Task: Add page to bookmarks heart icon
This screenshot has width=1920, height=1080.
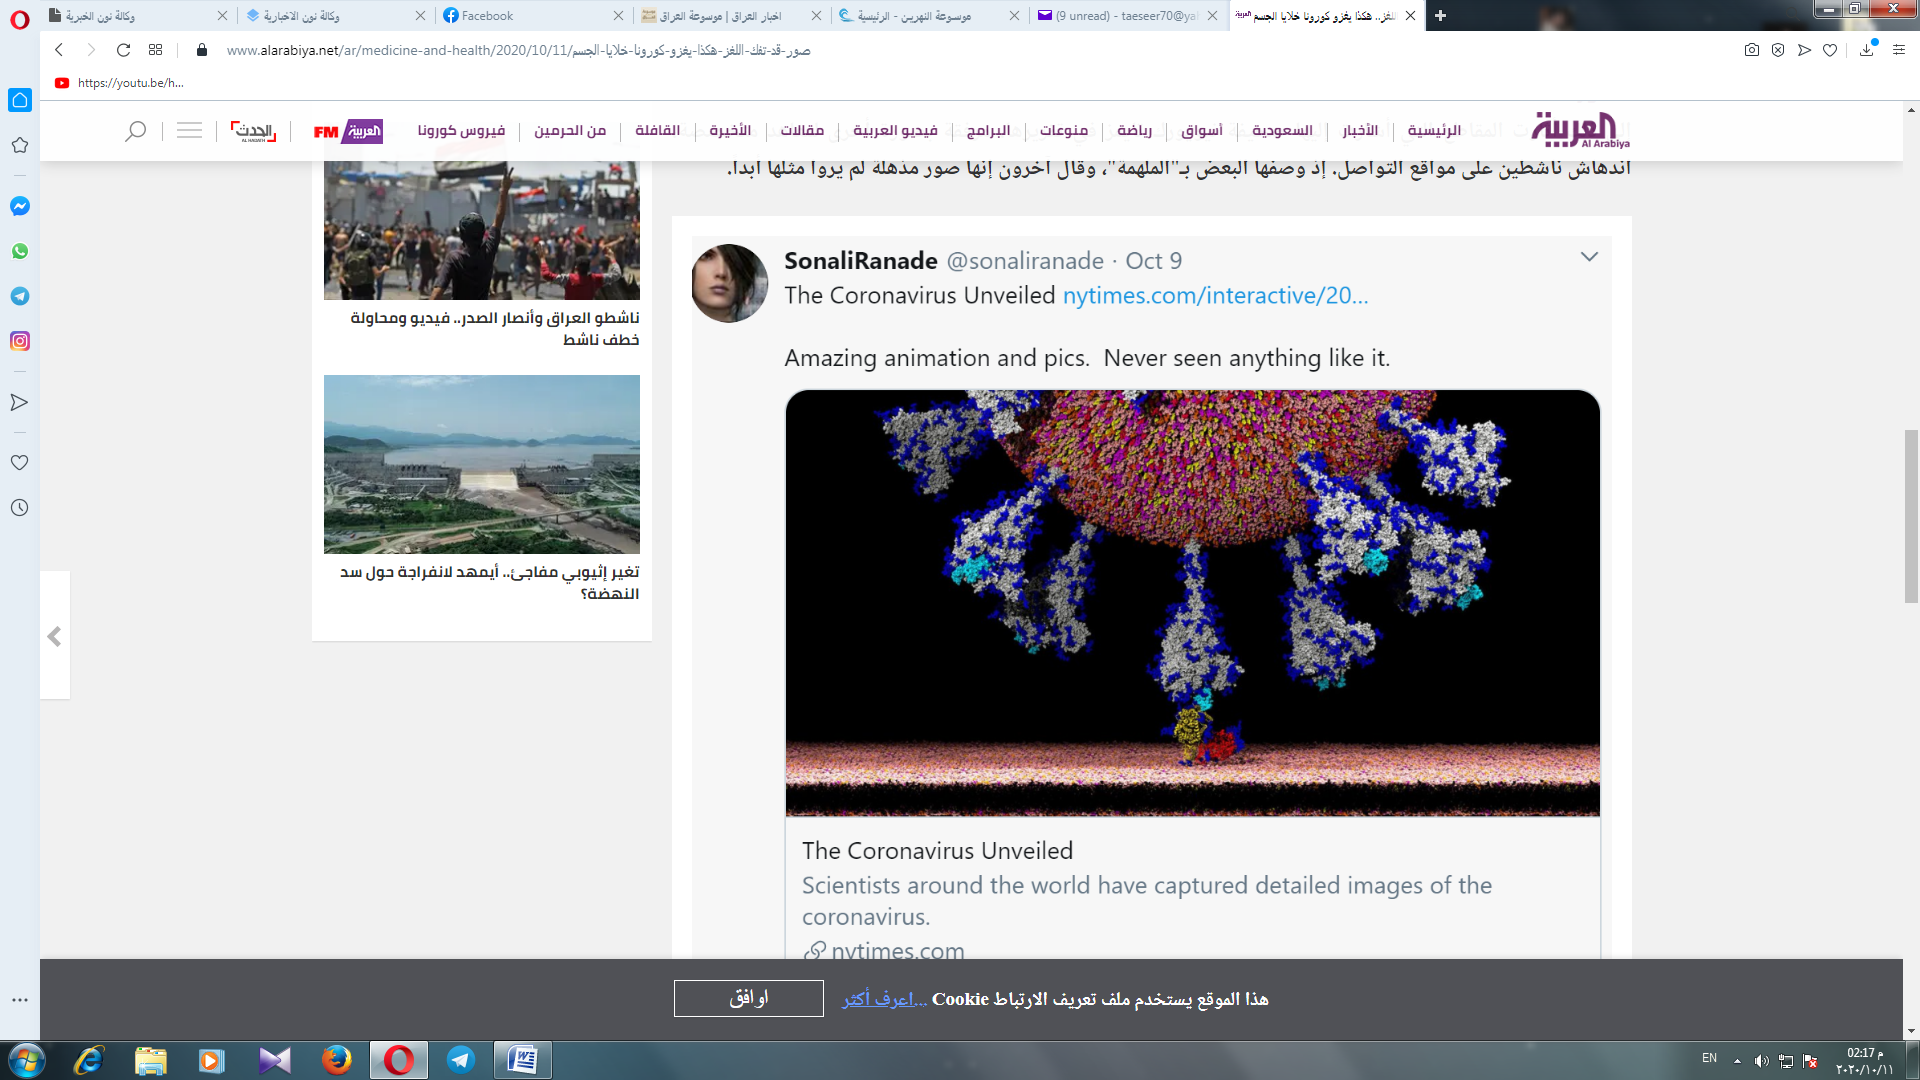Action: 1830,50
